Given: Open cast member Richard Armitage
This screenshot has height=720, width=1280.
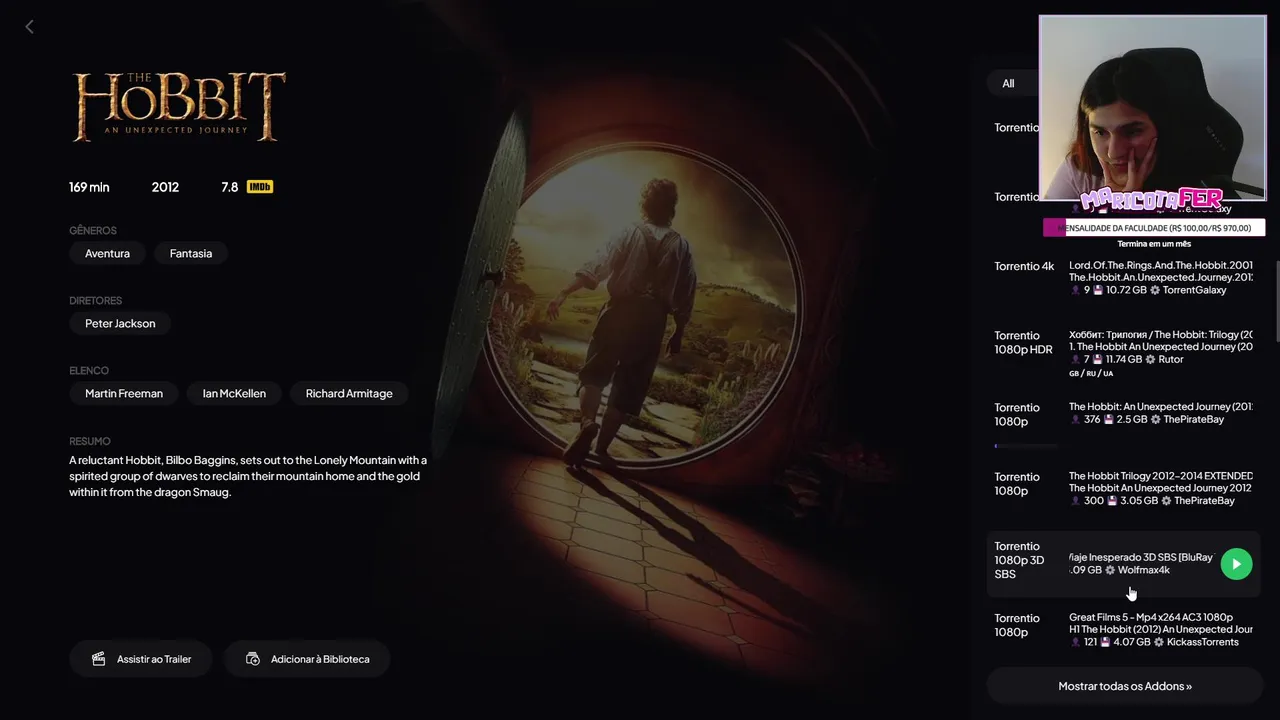Looking at the screenshot, I should 349,394.
